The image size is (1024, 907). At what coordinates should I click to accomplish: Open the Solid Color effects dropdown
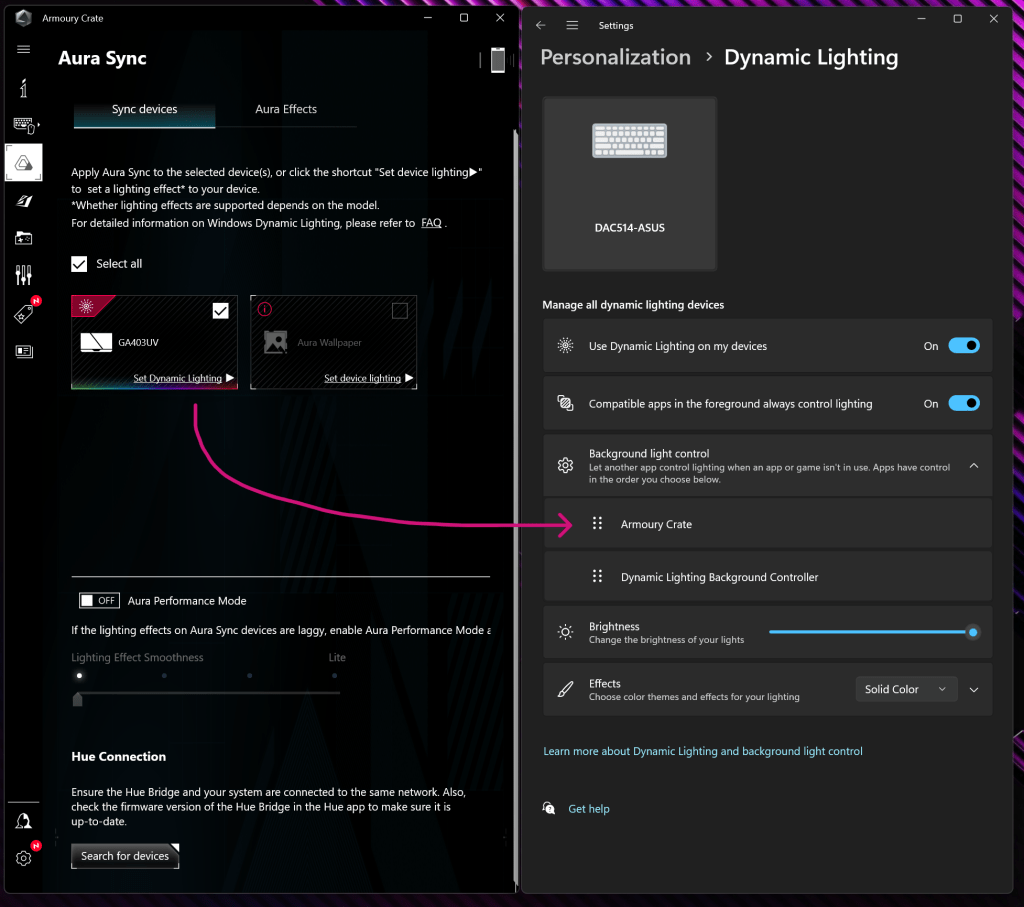coord(905,689)
